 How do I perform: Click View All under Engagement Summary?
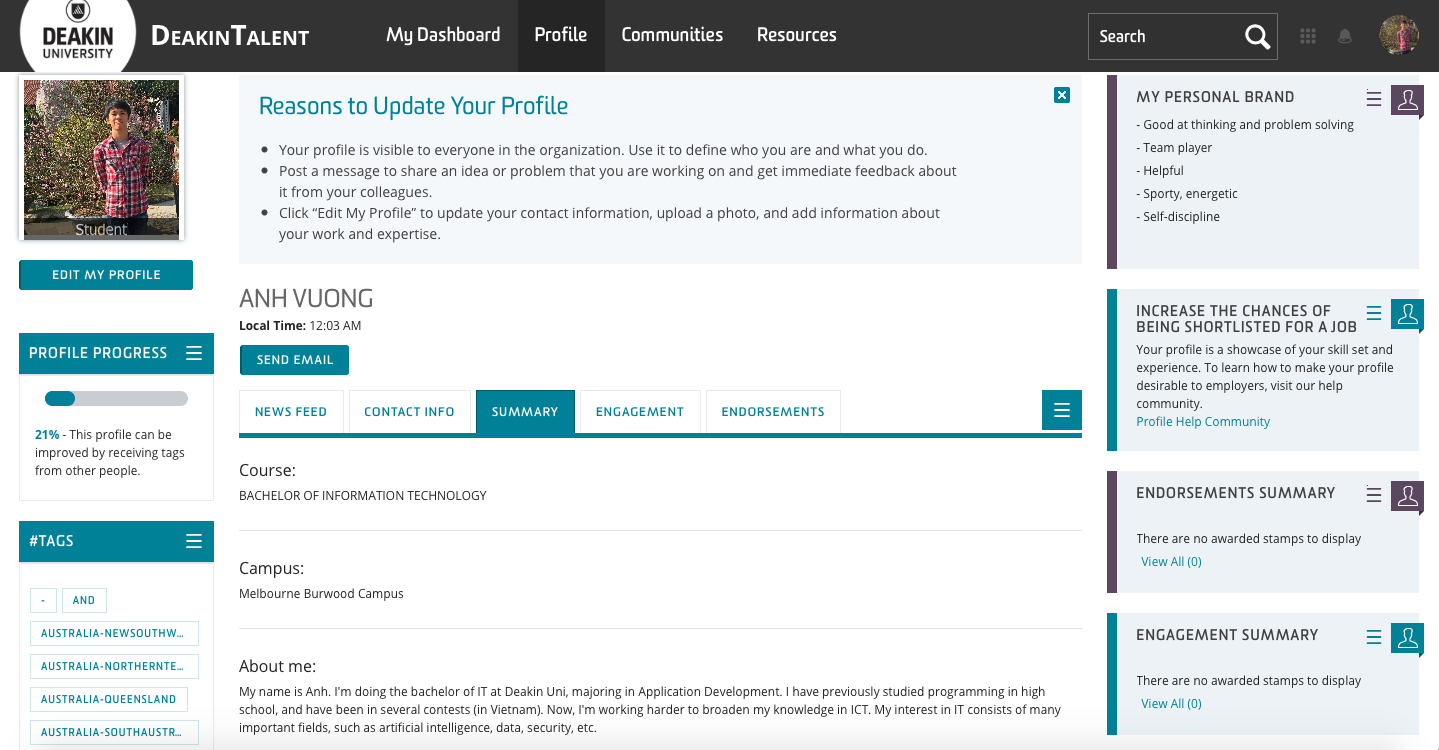pyautogui.click(x=1171, y=704)
